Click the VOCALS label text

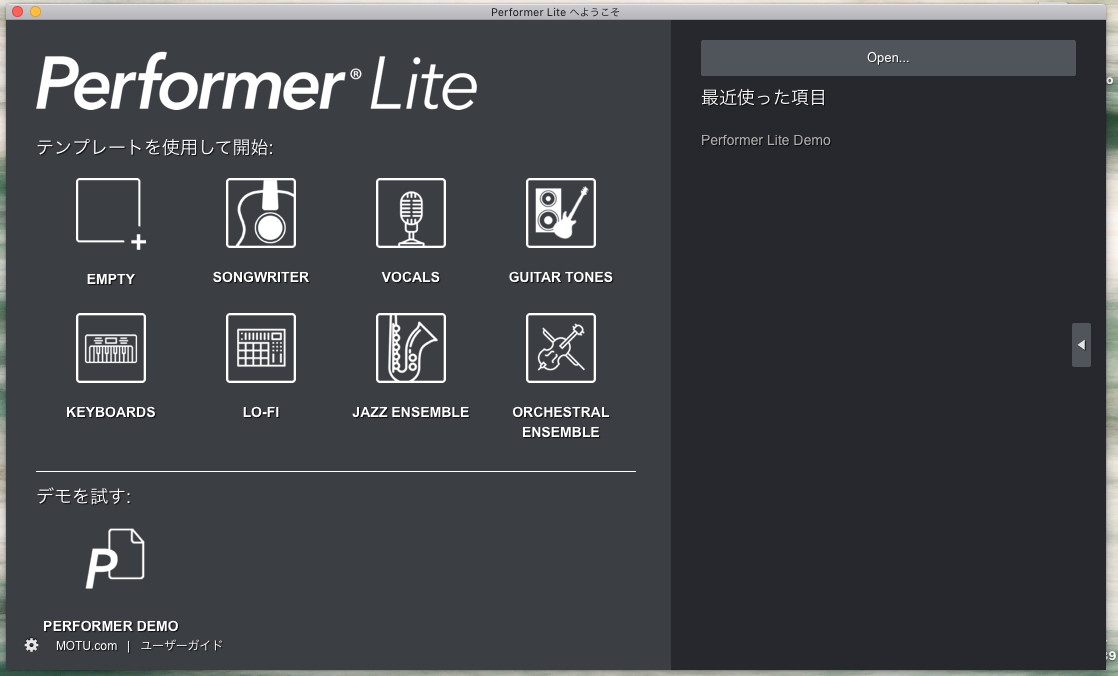click(411, 277)
